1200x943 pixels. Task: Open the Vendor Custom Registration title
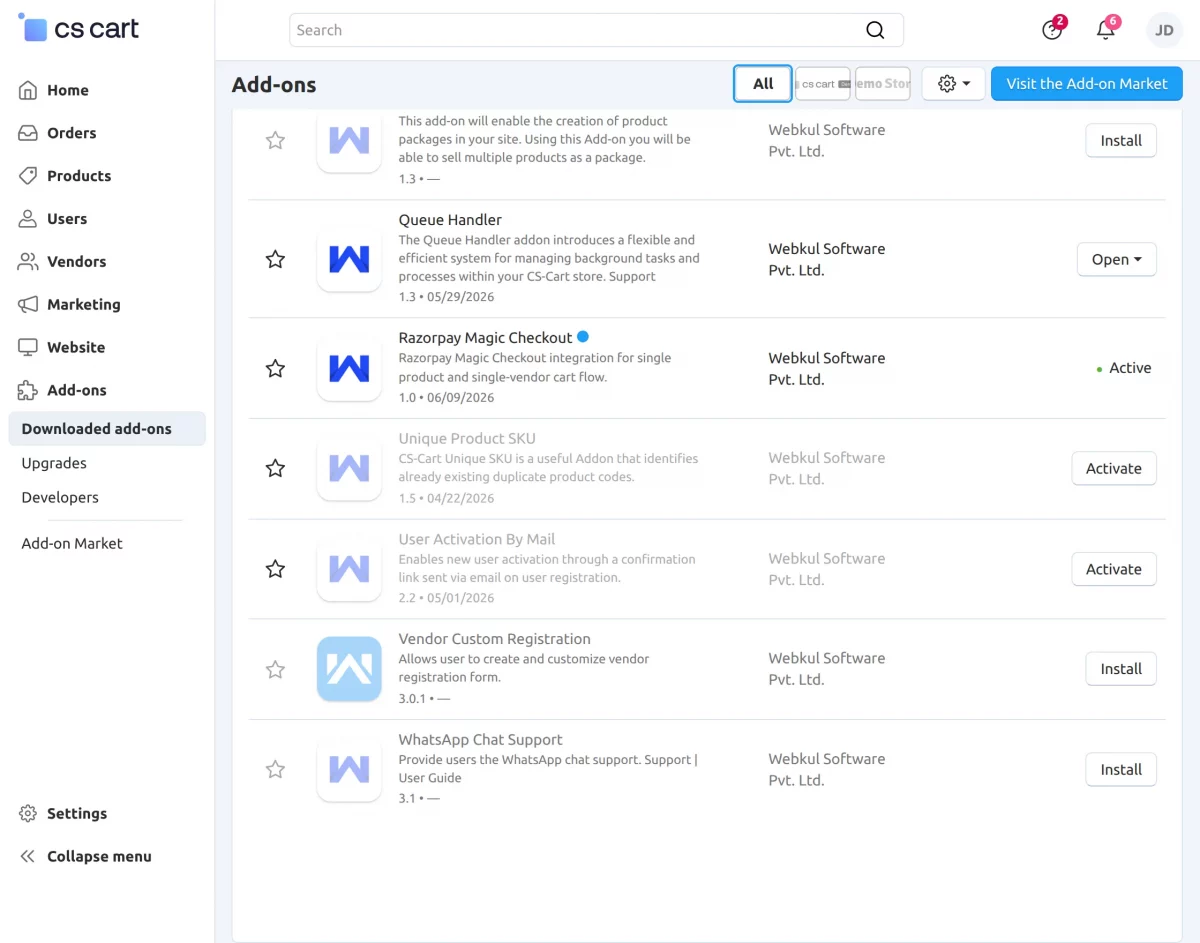point(494,640)
